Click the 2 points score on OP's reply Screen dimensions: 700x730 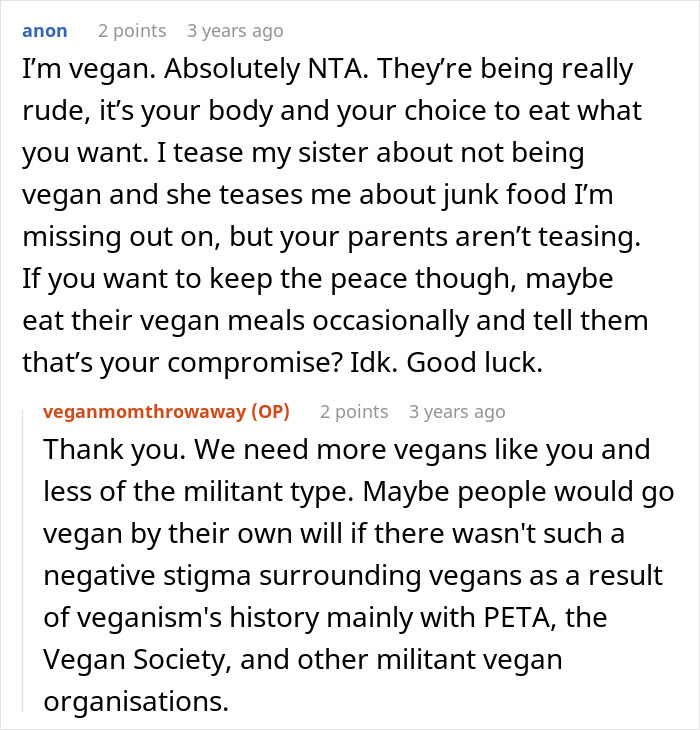tap(354, 412)
